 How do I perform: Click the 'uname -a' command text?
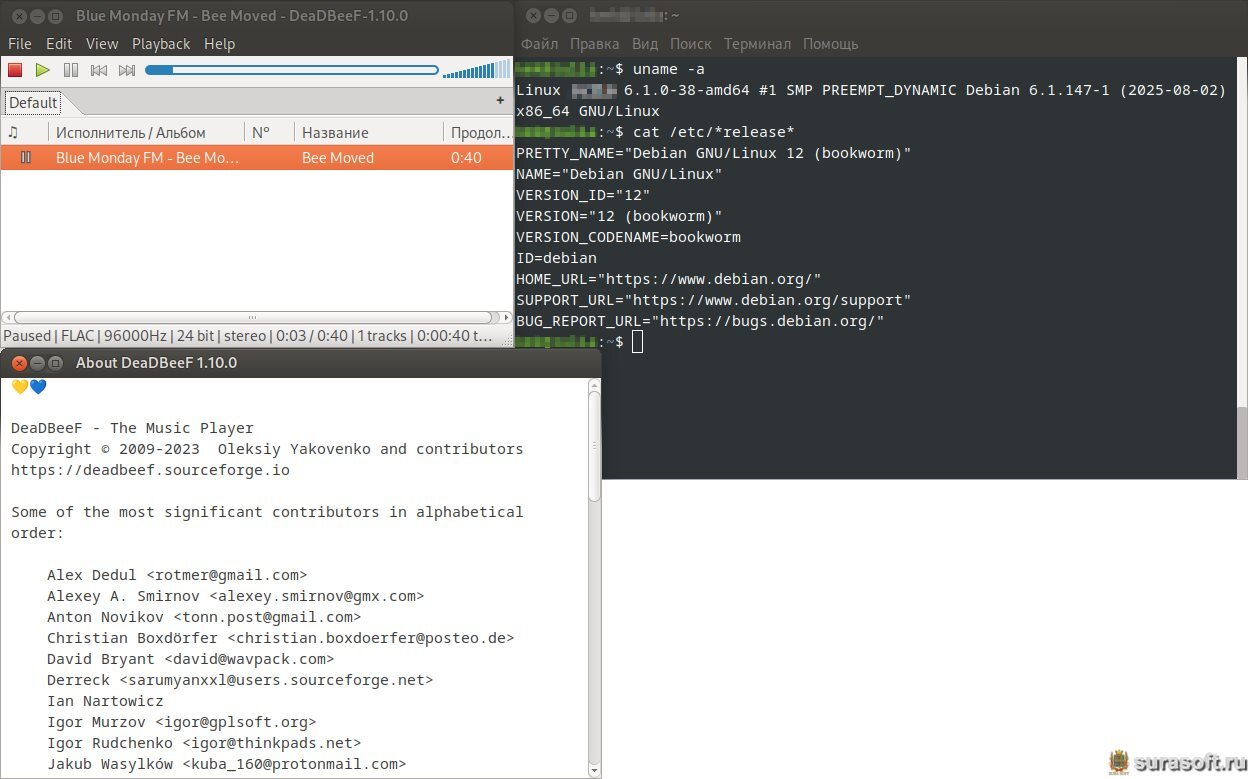pos(668,69)
